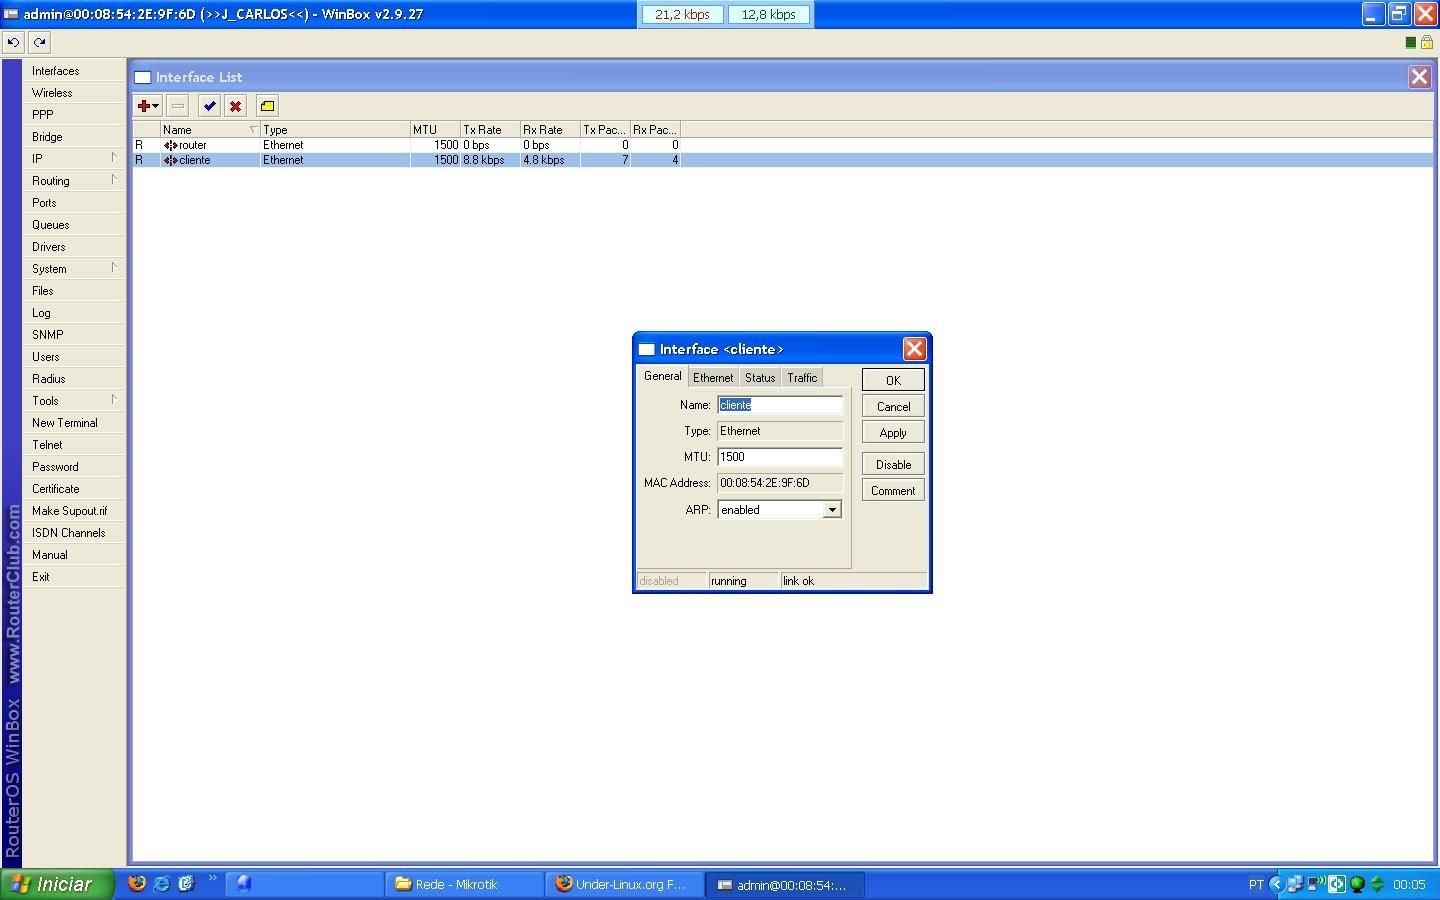Image resolution: width=1440 pixels, height=900 pixels.
Task: Expand the System submenu
Action: pyautogui.click(x=114, y=268)
